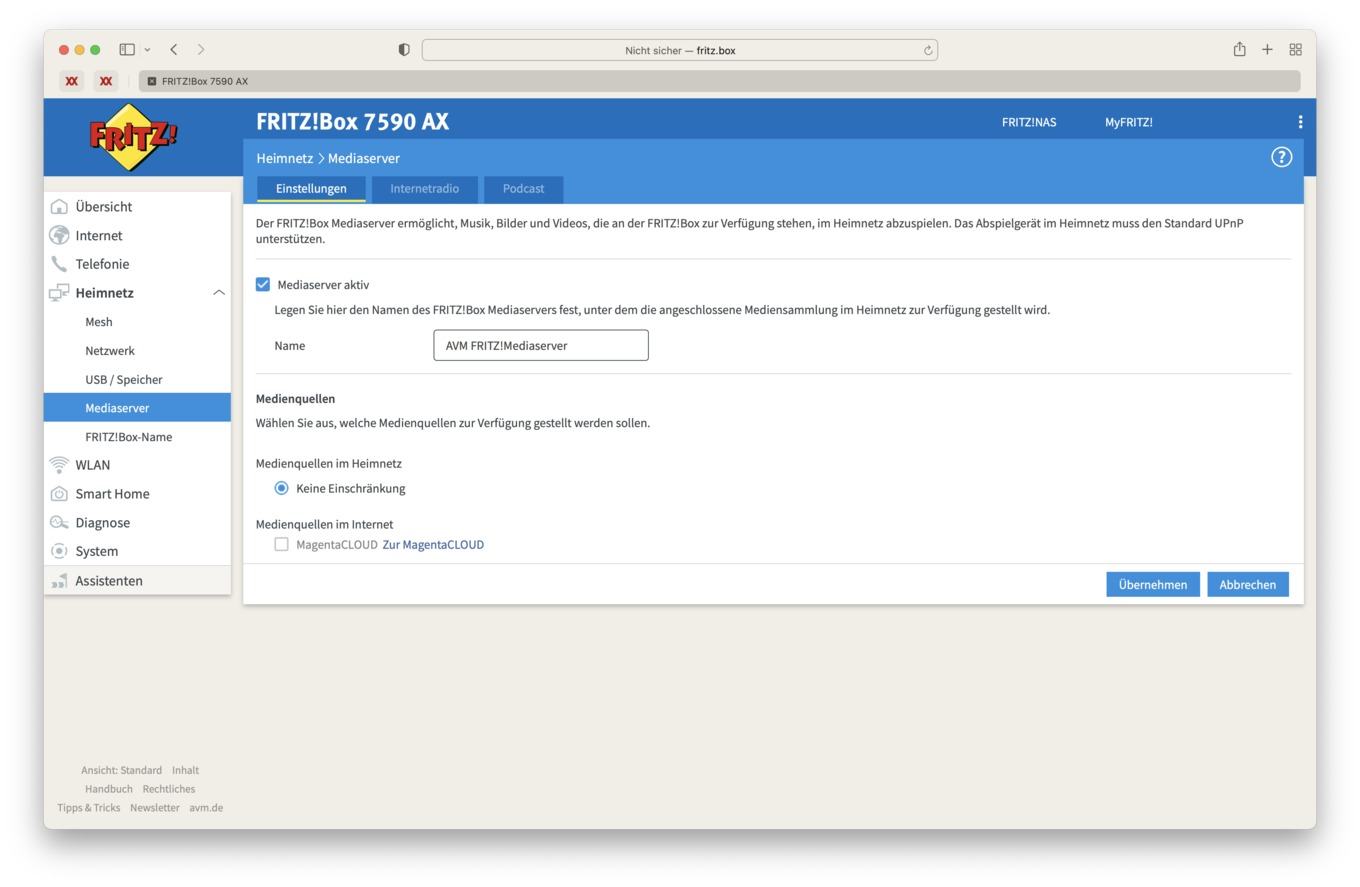Click the WLAN wifi icon

[x=59, y=465]
